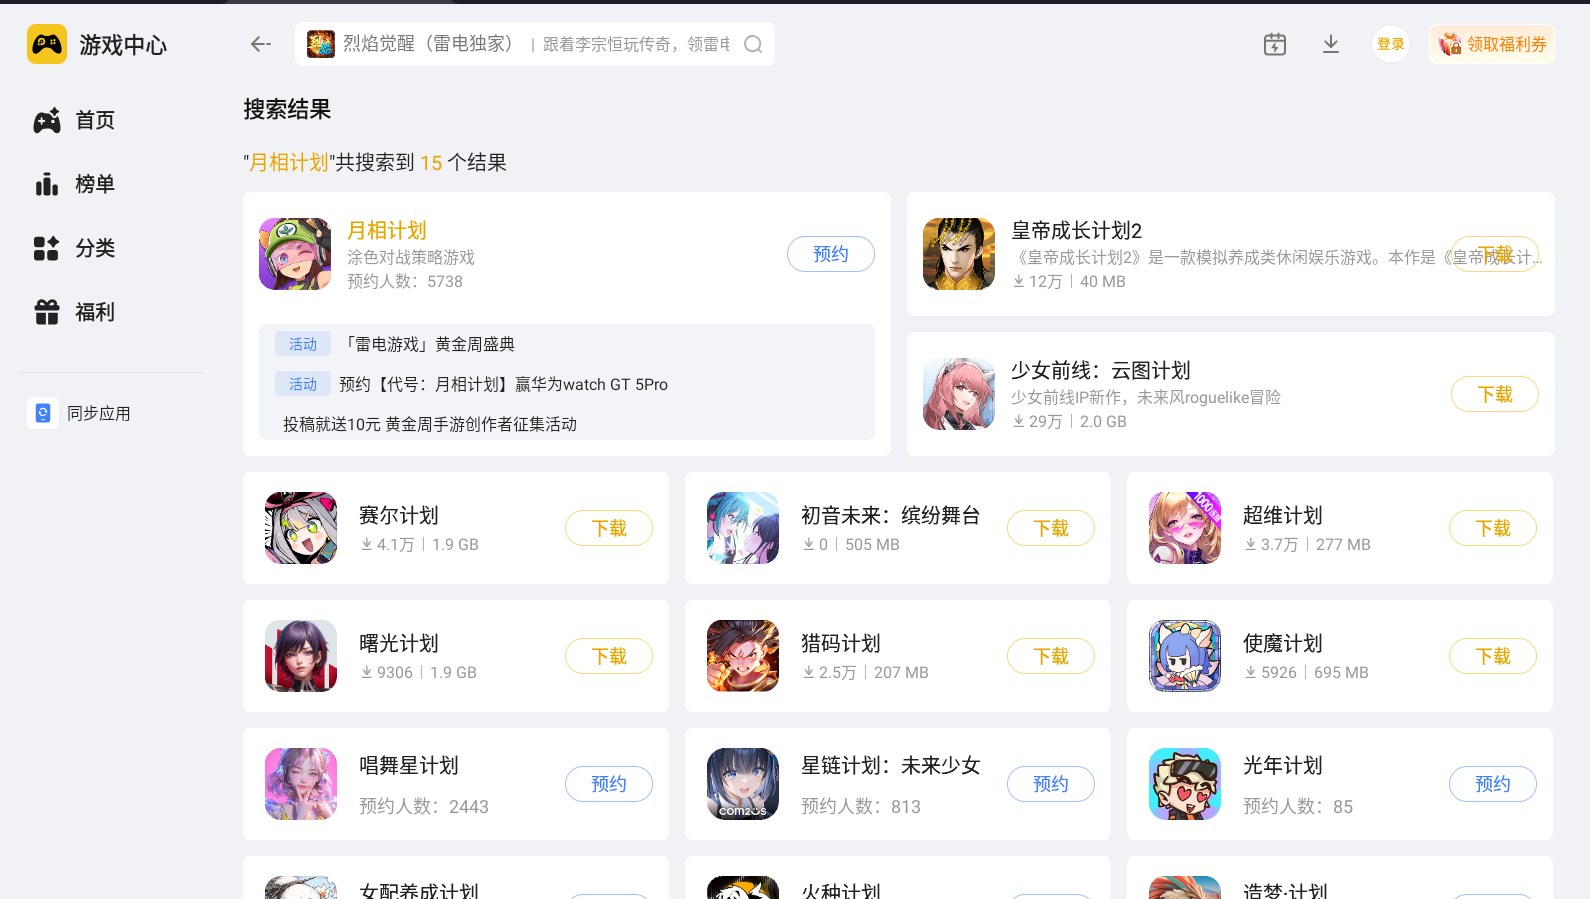Click the search magnifier icon
The height and width of the screenshot is (899, 1590).
click(x=753, y=44)
